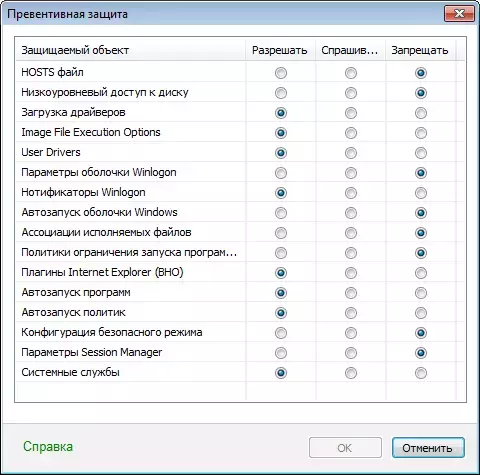Allow Параметры оболочки Winlogon changes
The width and height of the screenshot is (480, 475).
tap(281, 173)
